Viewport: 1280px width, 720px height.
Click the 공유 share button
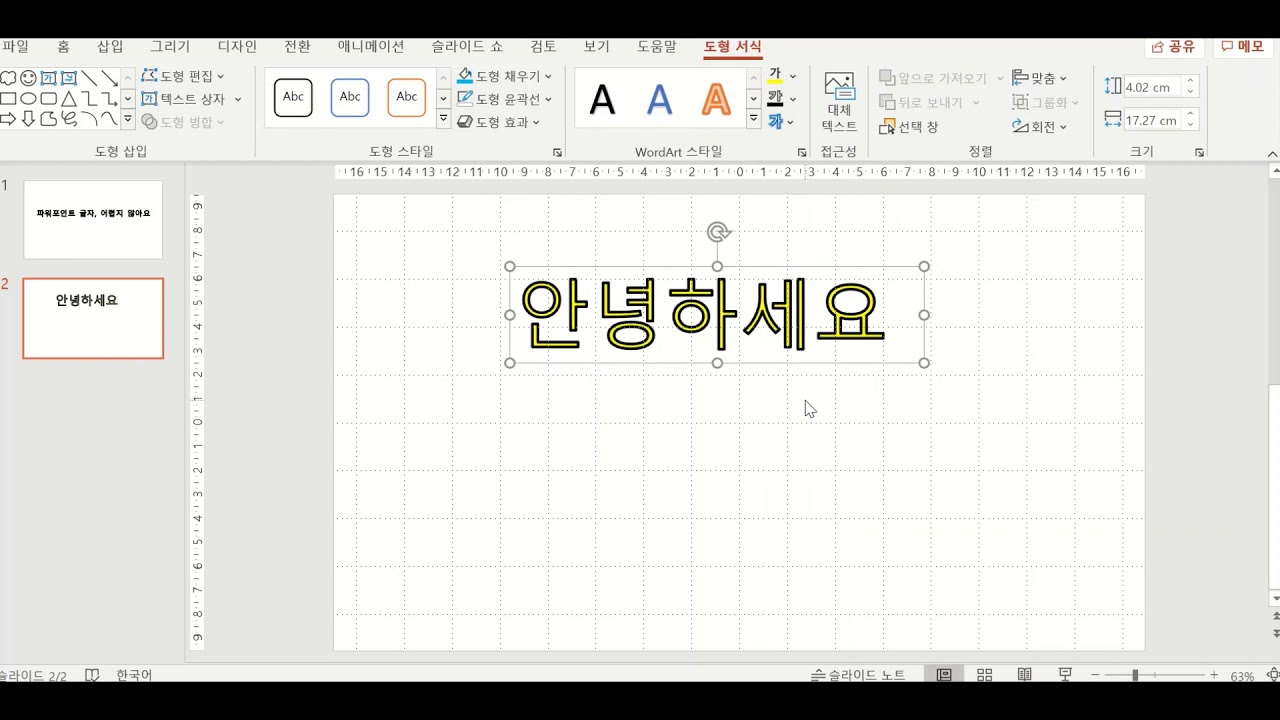pyautogui.click(x=1174, y=47)
